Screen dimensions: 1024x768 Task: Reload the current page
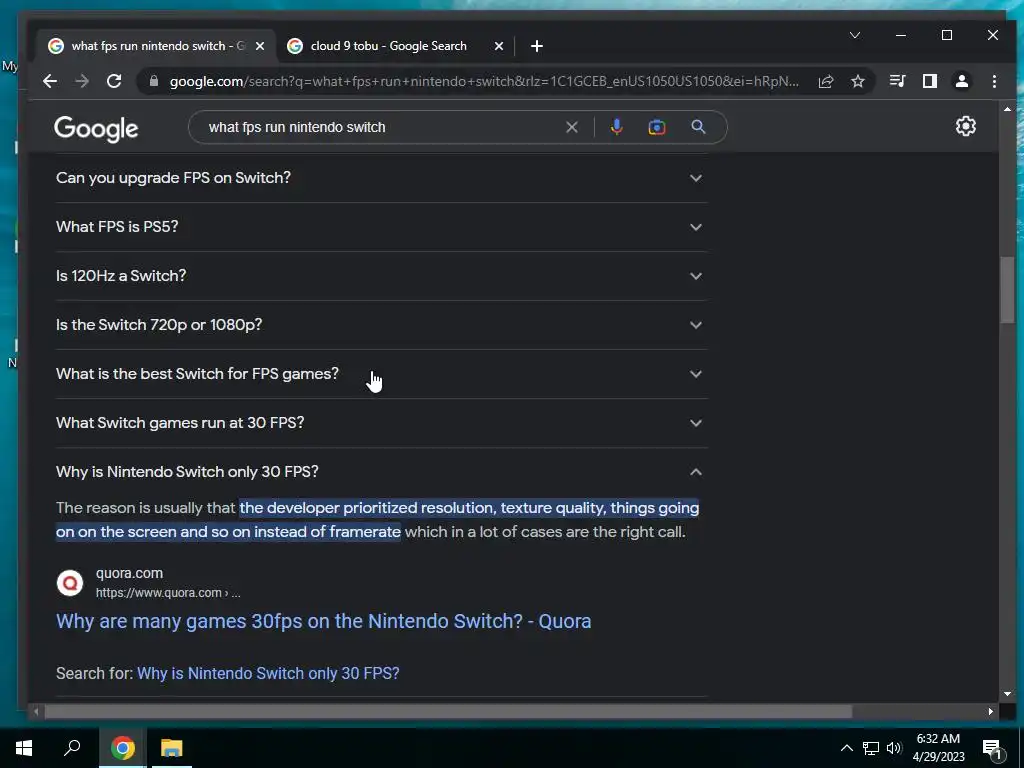click(114, 81)
